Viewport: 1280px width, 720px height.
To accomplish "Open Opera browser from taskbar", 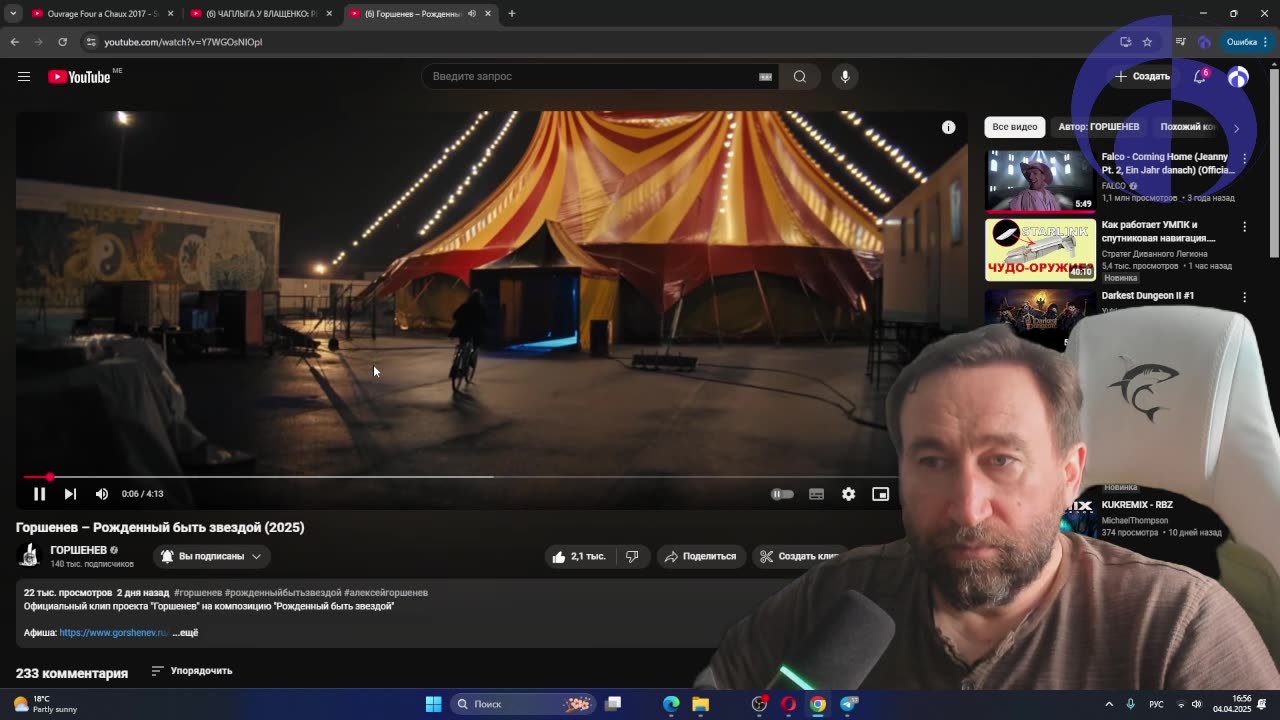I will (x=789, y=704).
